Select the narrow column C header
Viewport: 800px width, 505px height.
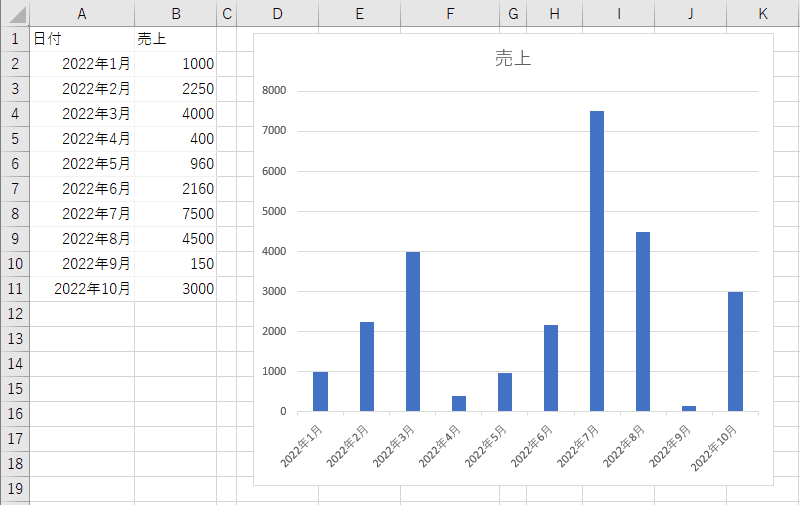[x=227, y=13]
